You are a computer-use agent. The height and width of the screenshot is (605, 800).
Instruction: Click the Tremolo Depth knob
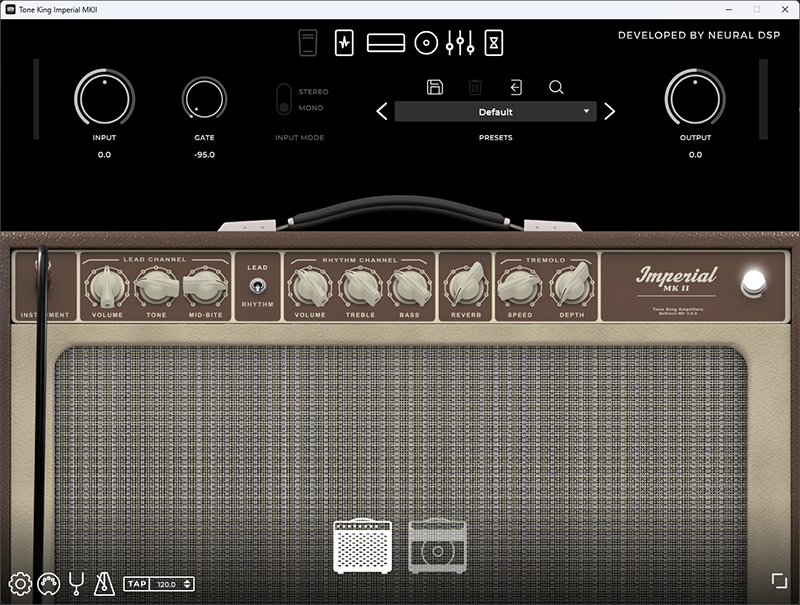(x=571, y=287)
